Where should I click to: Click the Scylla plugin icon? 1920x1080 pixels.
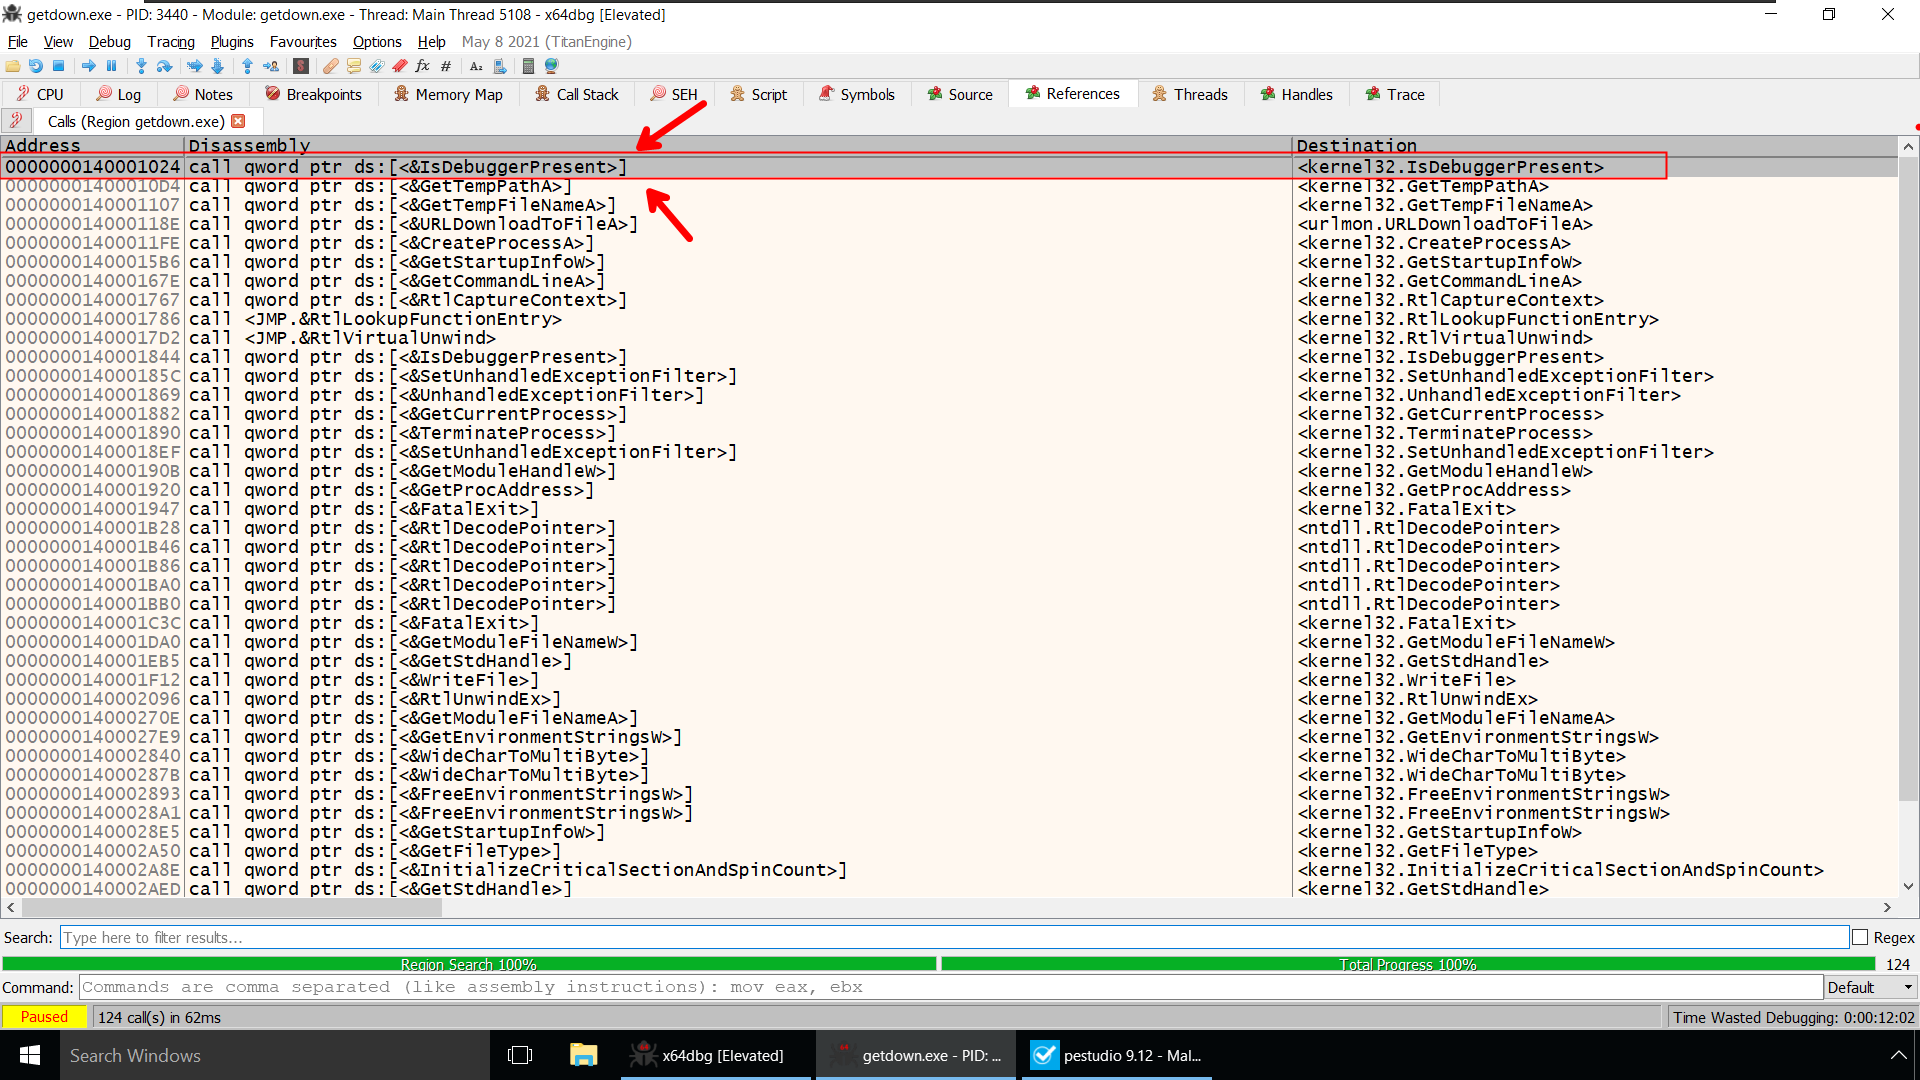(x=301, y=66)
